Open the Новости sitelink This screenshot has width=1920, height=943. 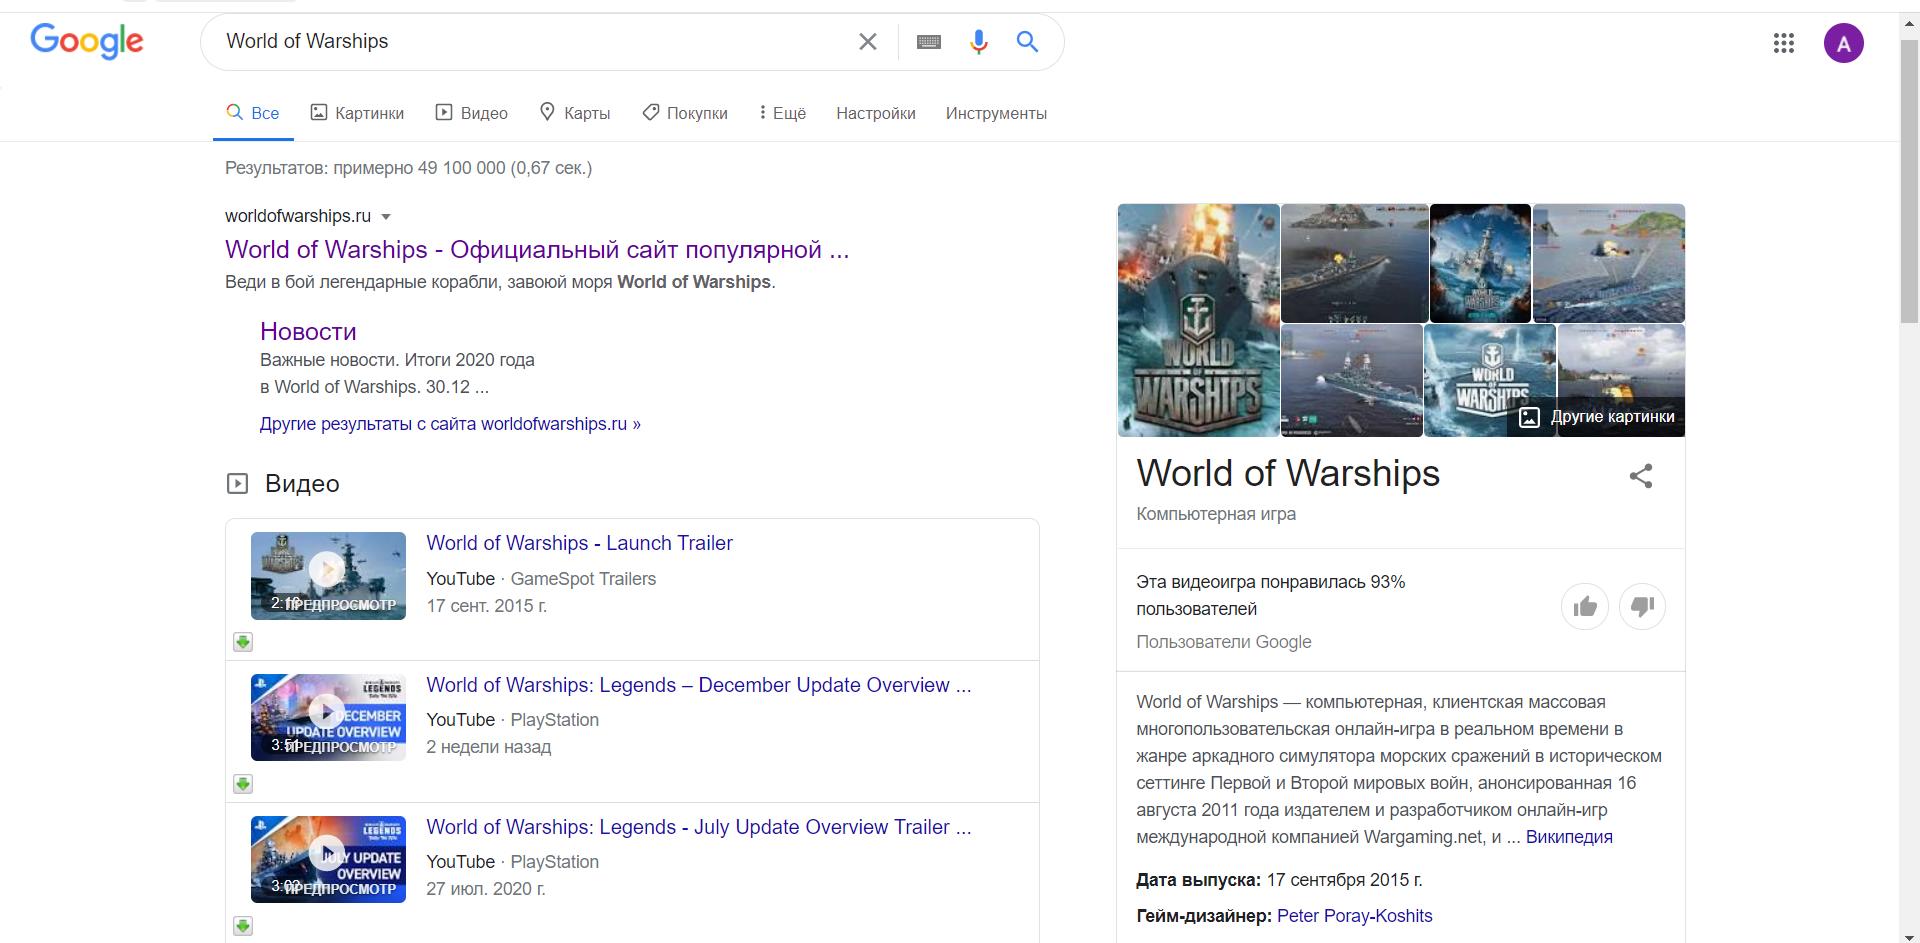coord(308,332)
